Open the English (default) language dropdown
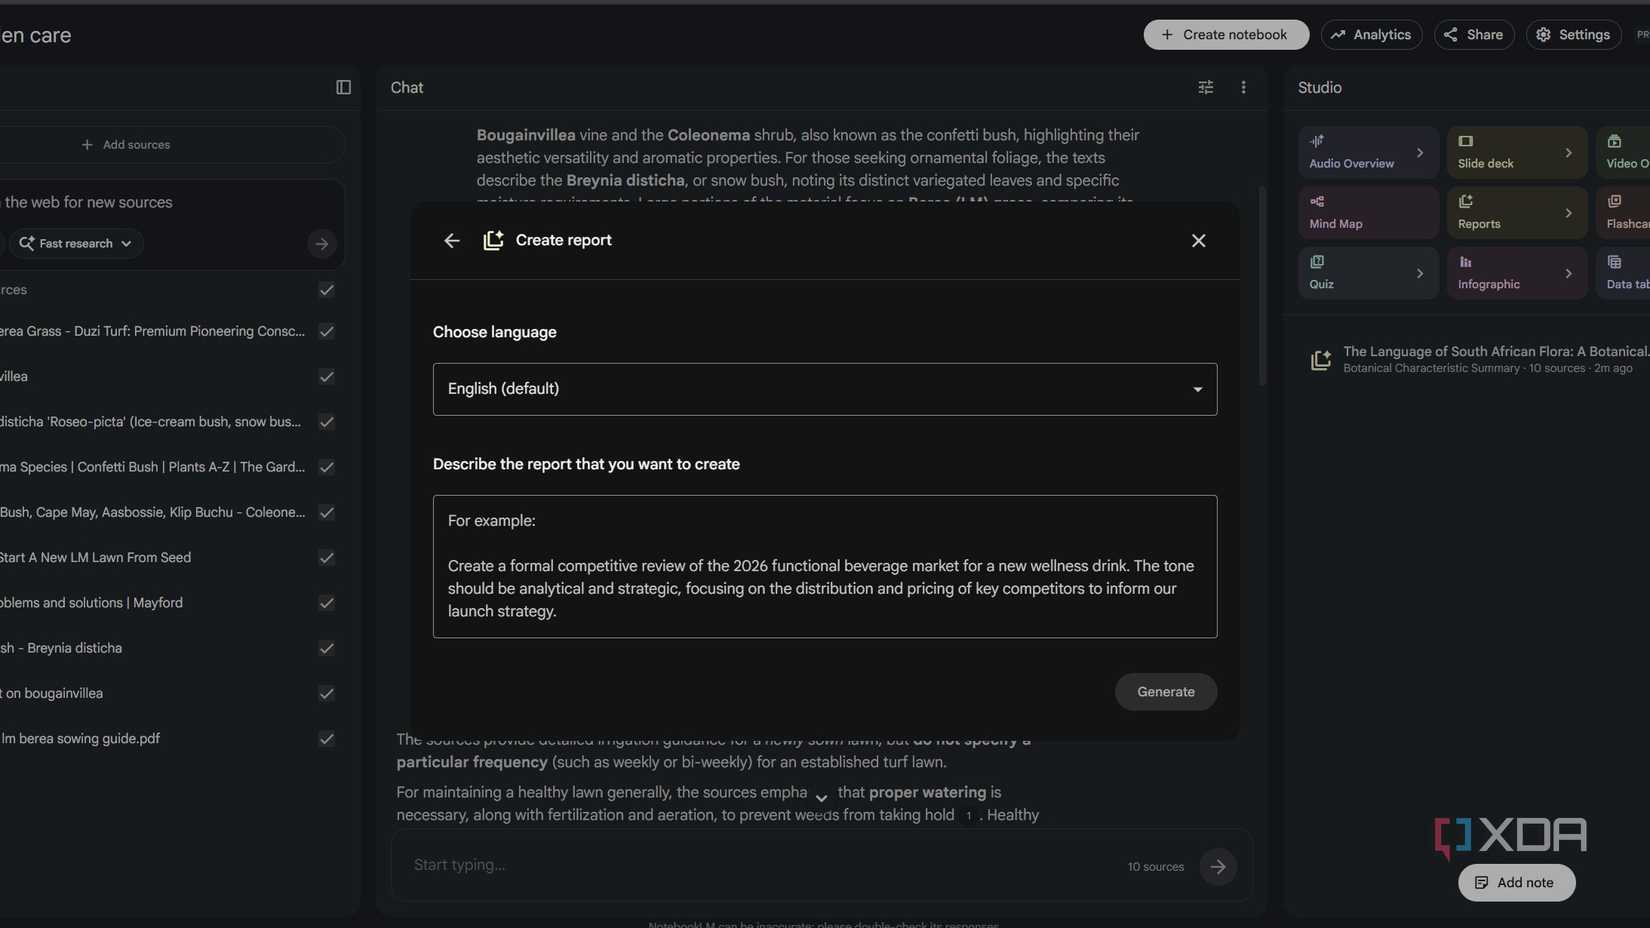 824,389
